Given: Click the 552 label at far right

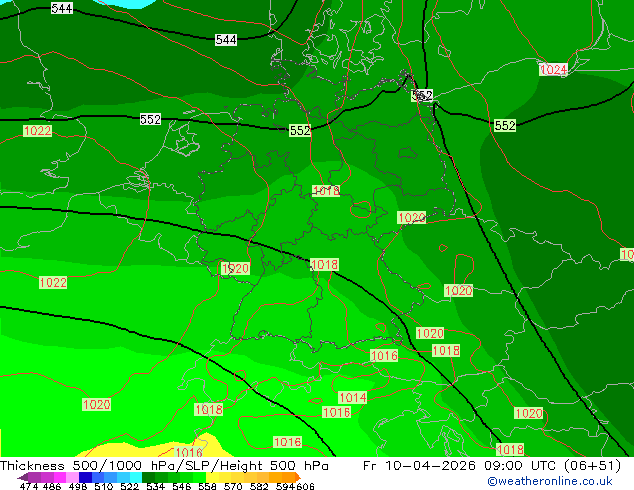Looking at the screenshot, I should pos(505,126).
